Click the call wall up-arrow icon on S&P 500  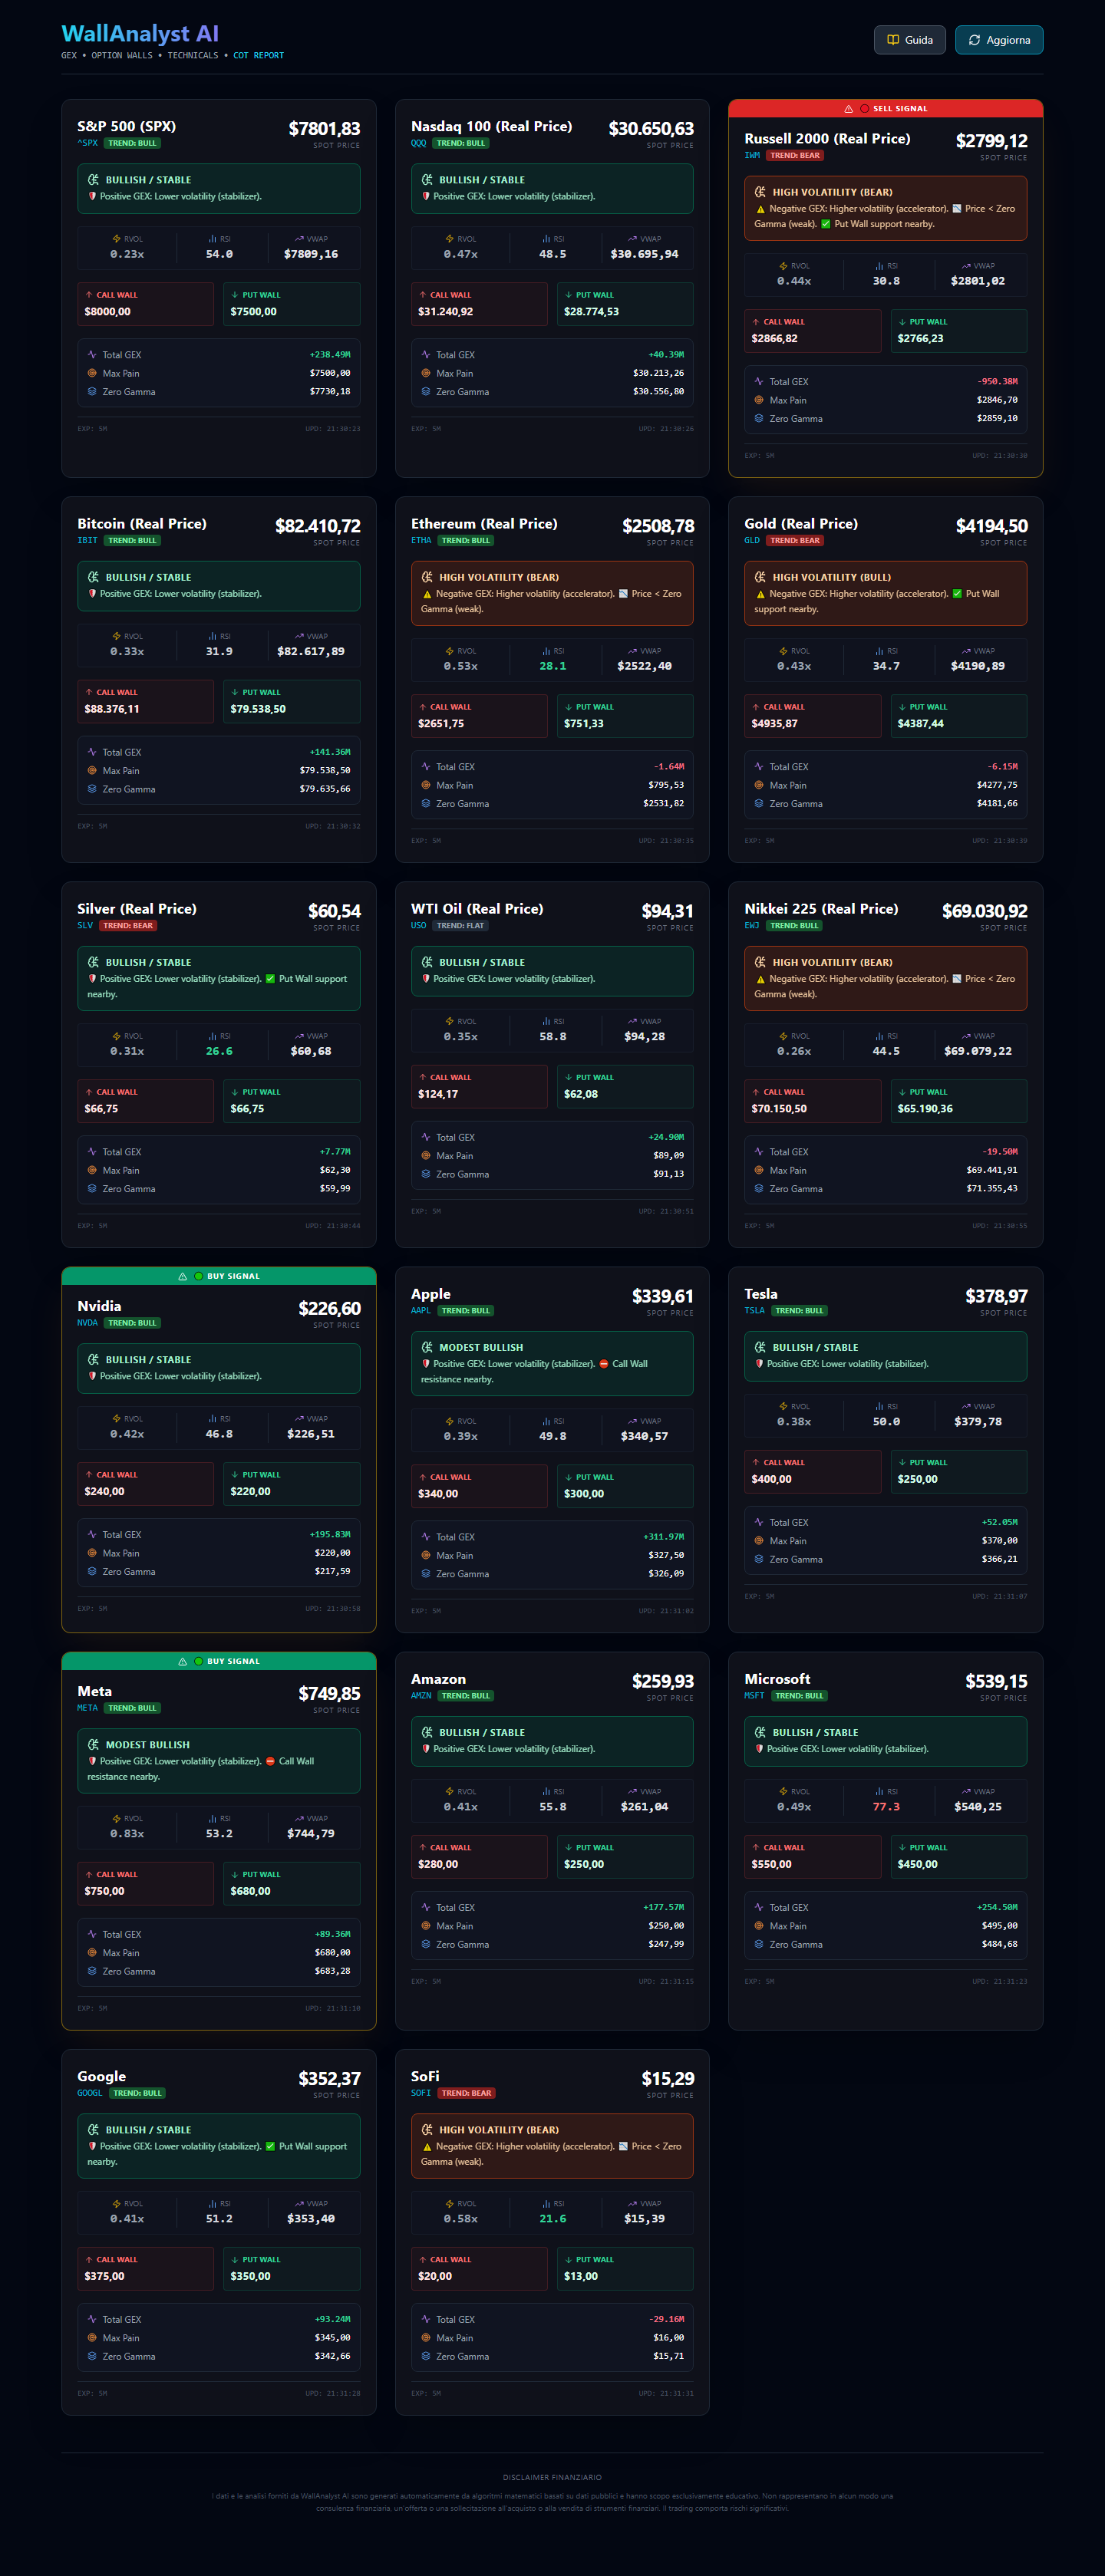89,295
